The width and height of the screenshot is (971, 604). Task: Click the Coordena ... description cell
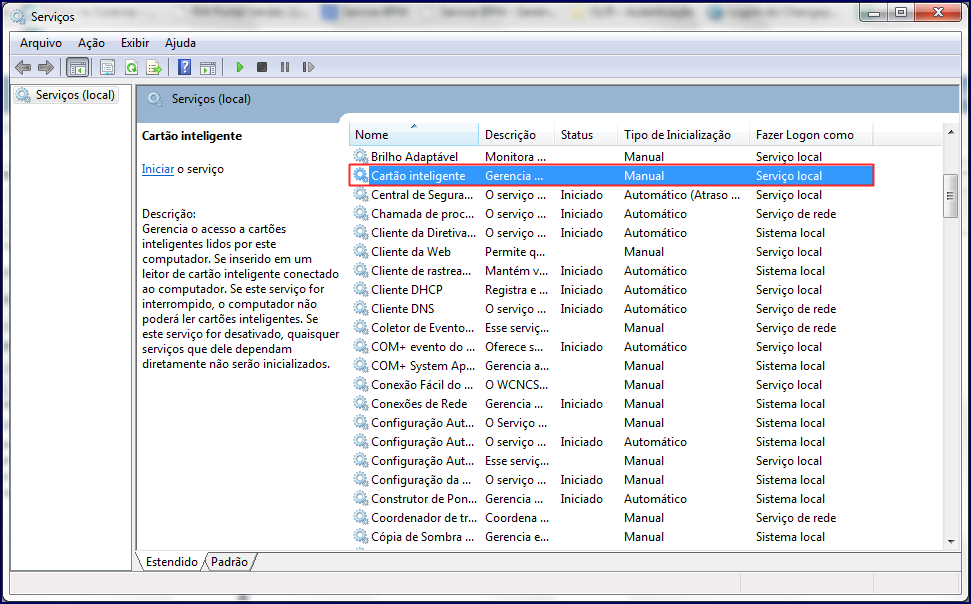[x=516, y=518]
